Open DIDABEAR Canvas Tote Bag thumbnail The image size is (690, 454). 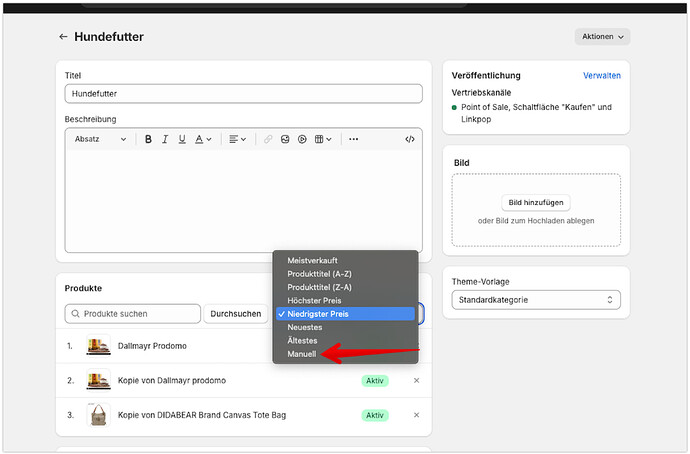(x=98, y=415)
